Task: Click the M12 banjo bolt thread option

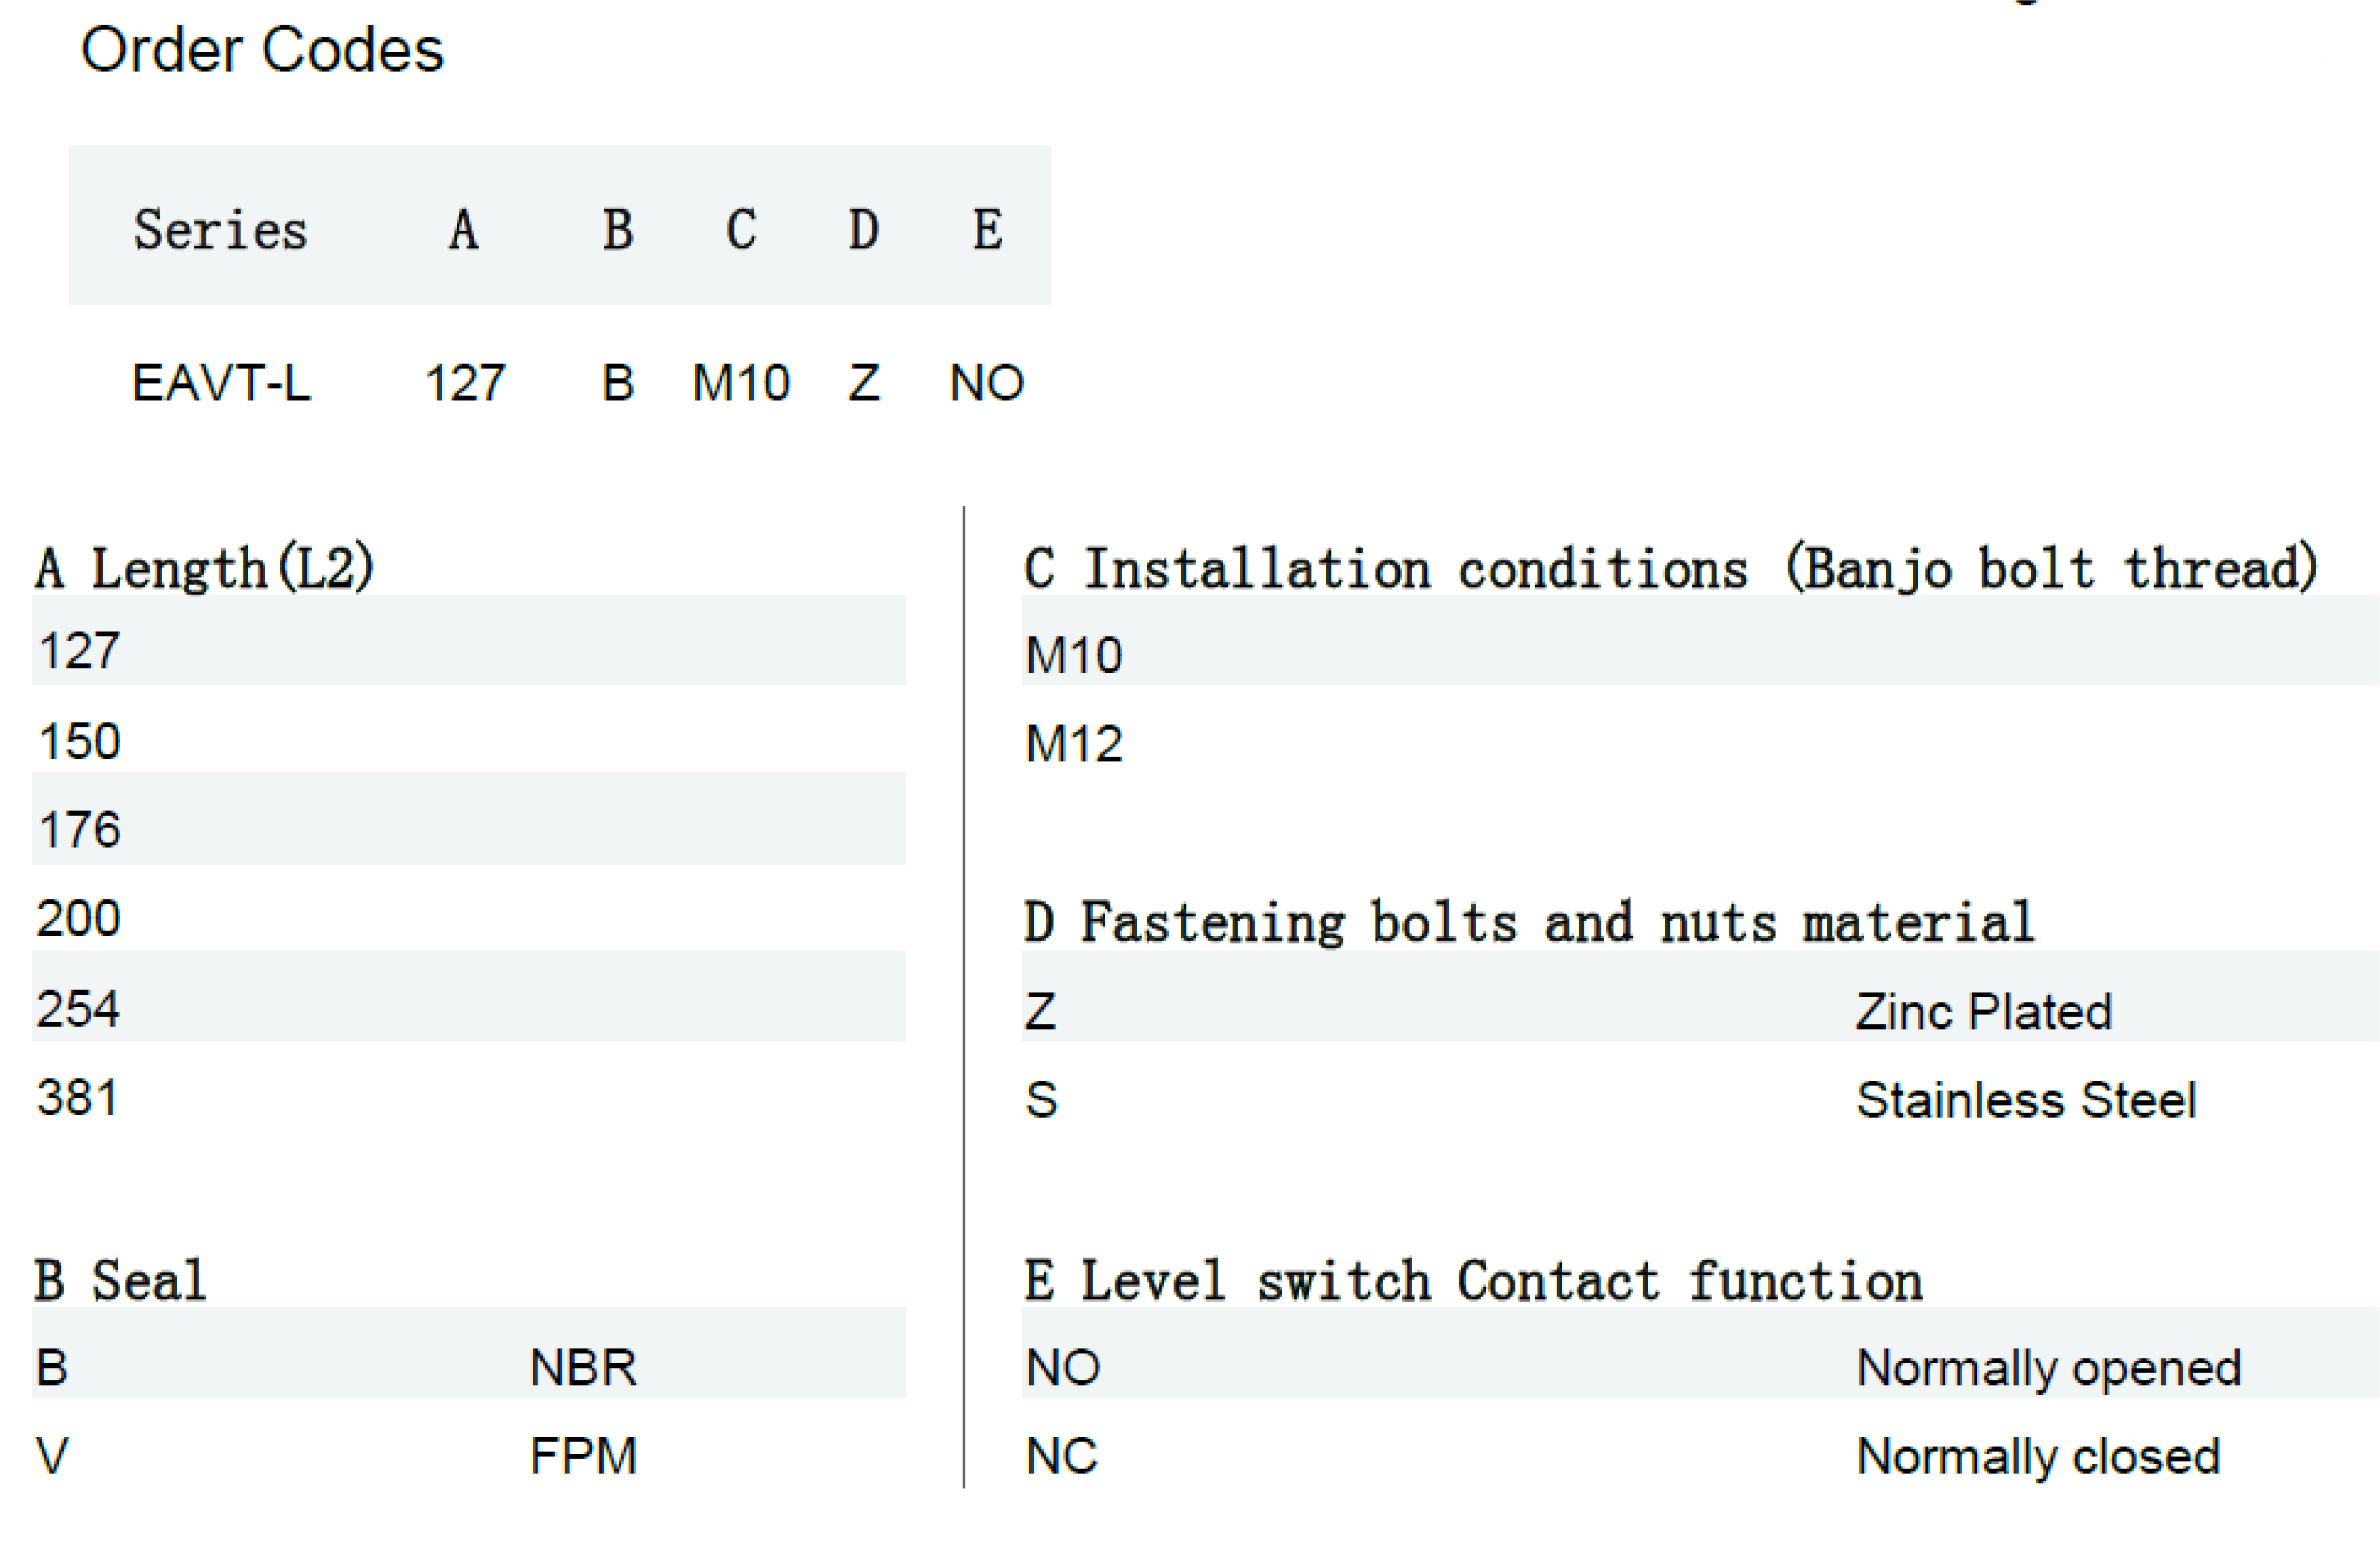Action: [1074, 744]
